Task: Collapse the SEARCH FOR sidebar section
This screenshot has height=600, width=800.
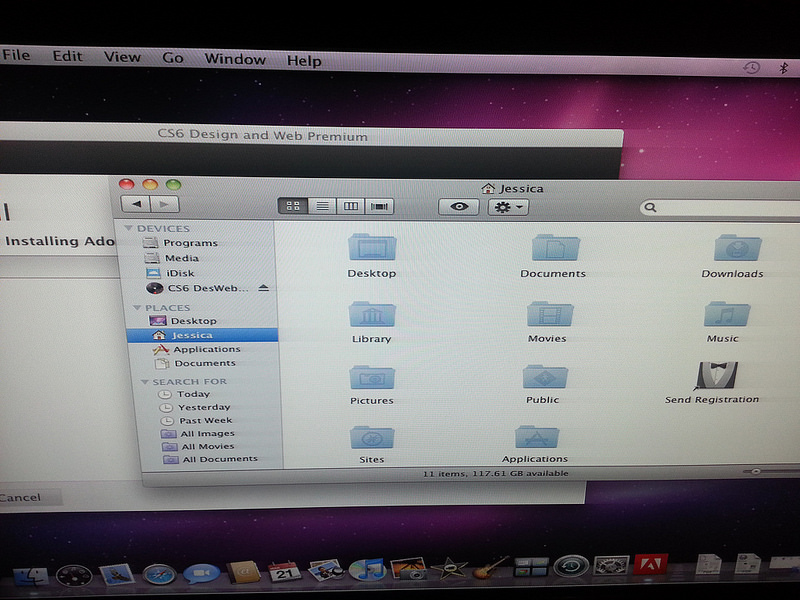Action: (144, 381)
